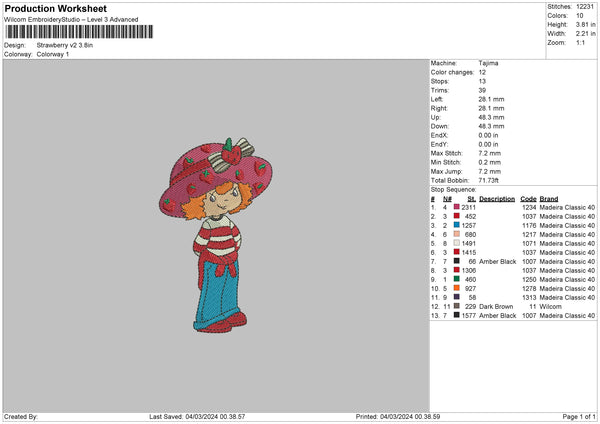The width and height of the screenshot is (600, 424).
Task: Click the Code column header
Action: tap(529, 198)
